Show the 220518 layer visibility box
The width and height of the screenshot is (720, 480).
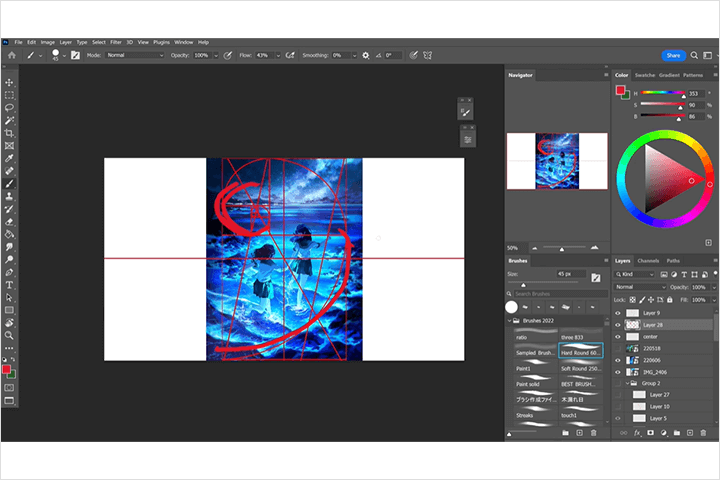(x=618, y=349)
